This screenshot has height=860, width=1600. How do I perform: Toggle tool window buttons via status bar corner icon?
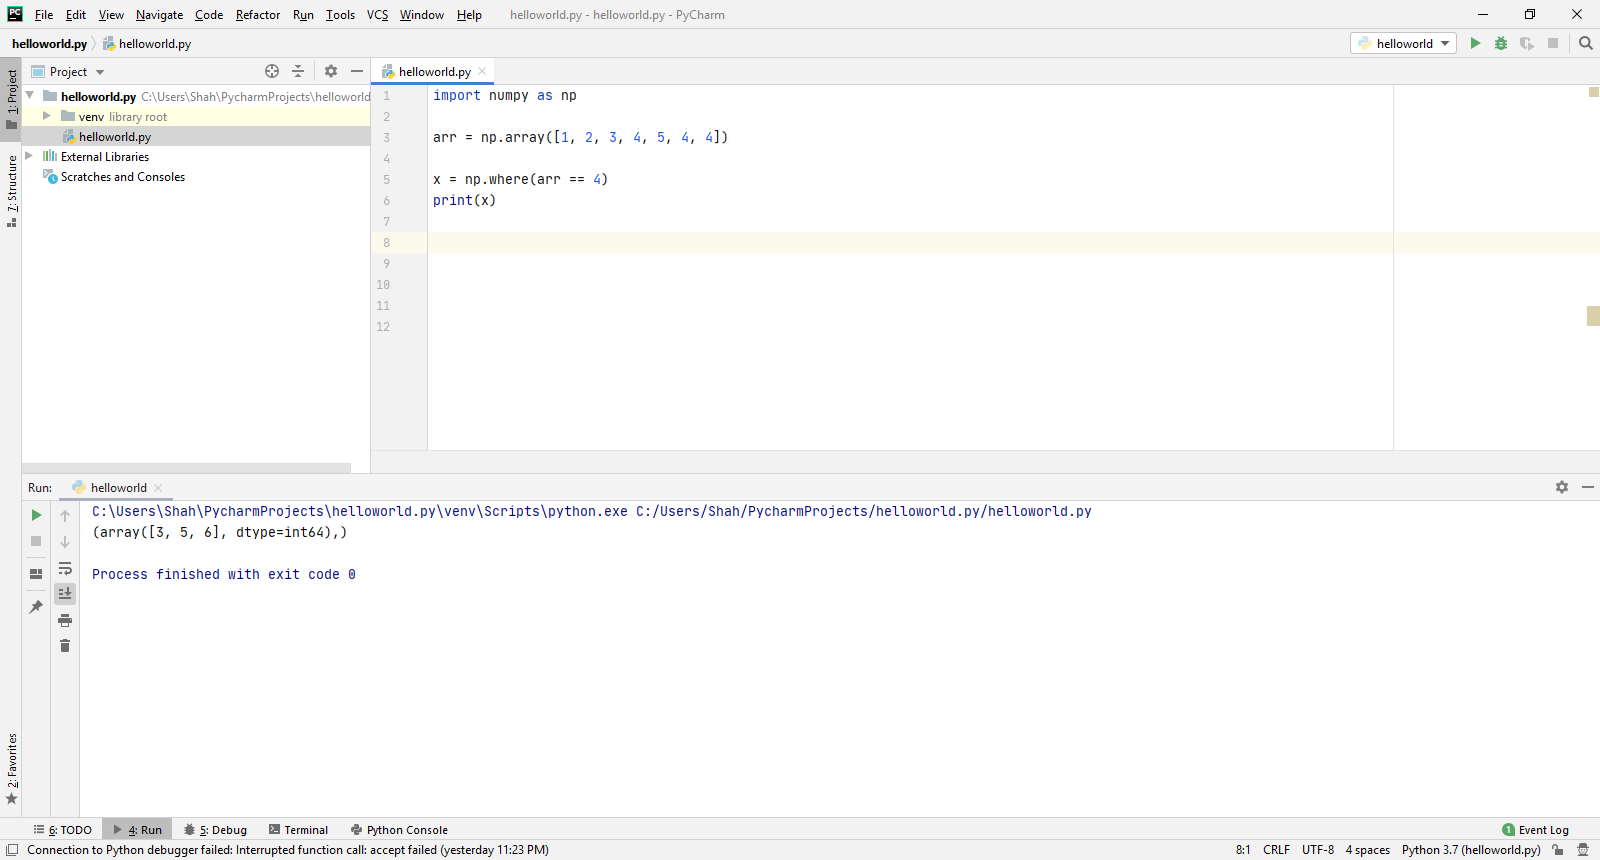tap(12, 850)
